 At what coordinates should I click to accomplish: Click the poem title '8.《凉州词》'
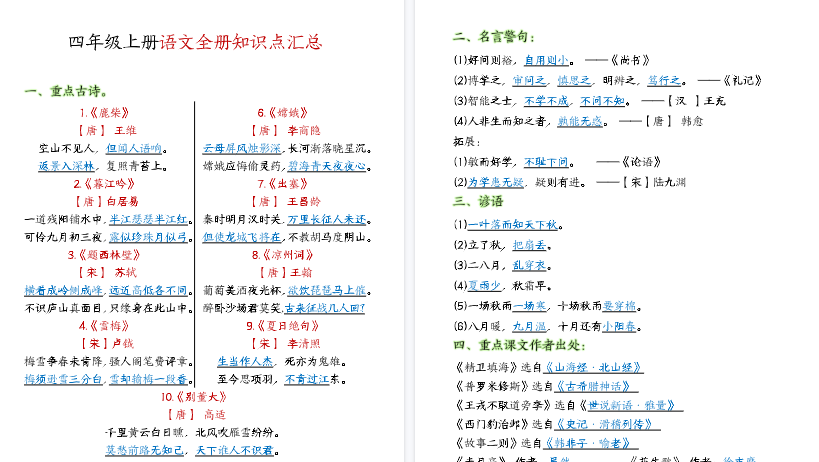point(283,255)
